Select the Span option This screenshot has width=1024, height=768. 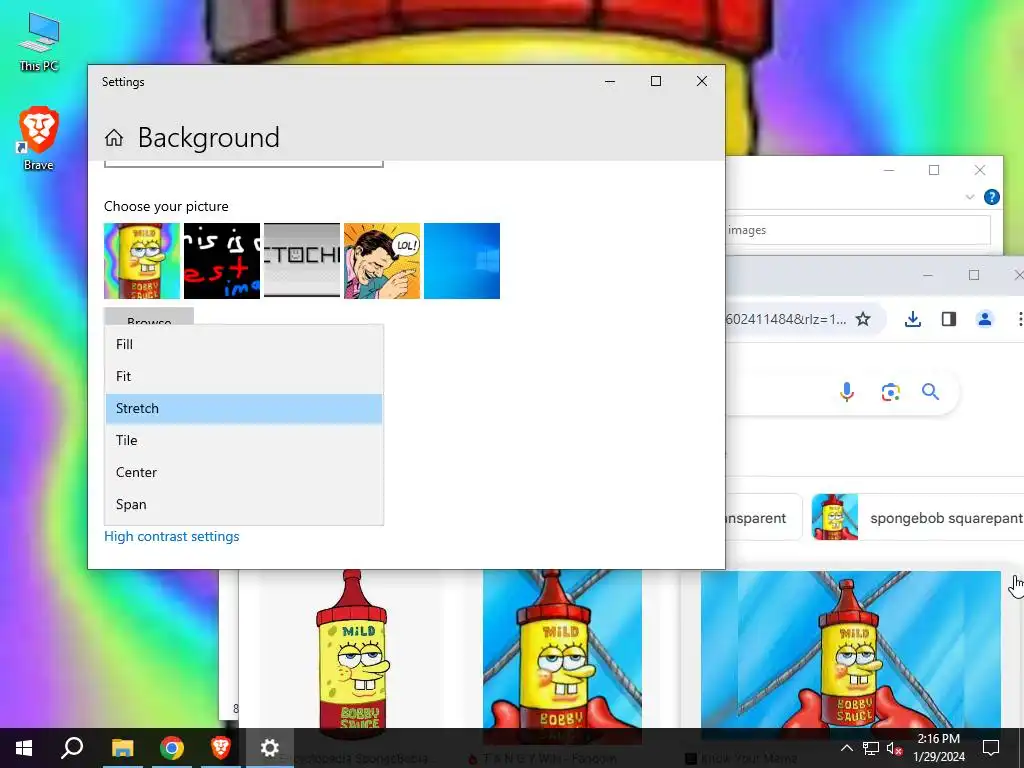pyautogui.click(x=244, y=504)
